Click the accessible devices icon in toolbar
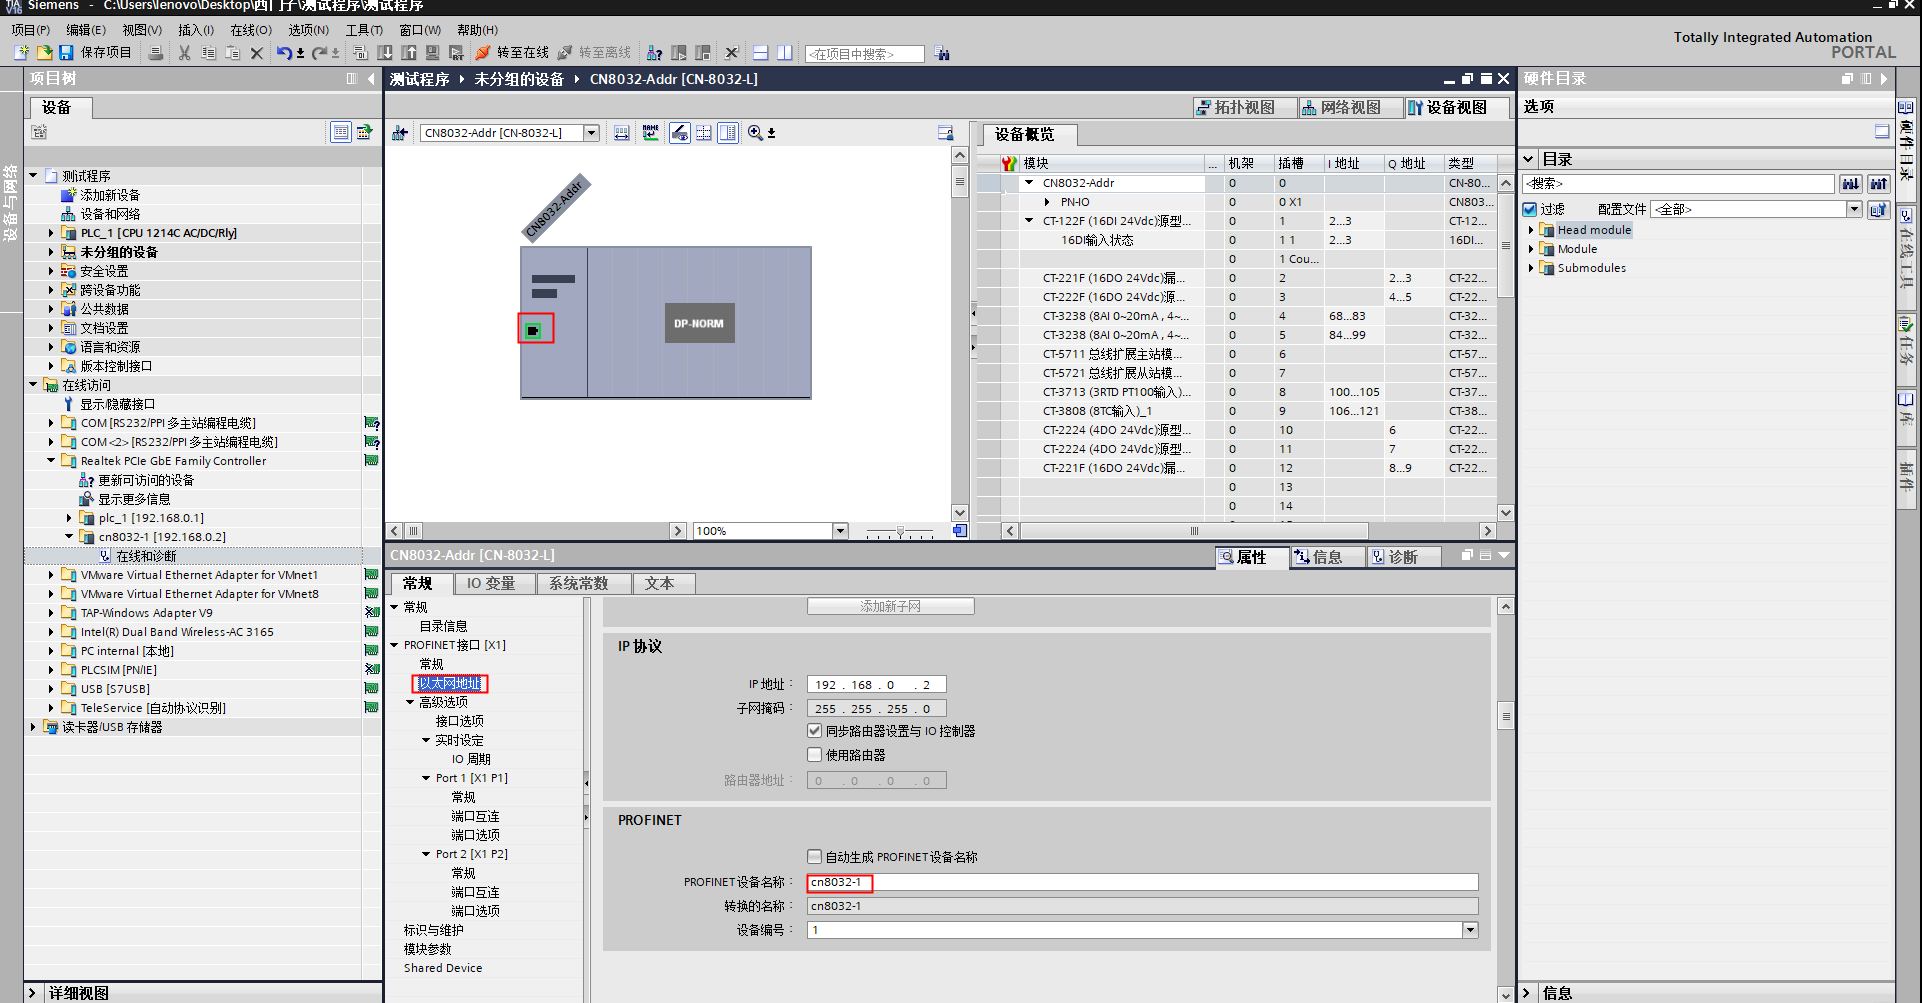This screenshot has width=1922, height=1003. (654, 53)
